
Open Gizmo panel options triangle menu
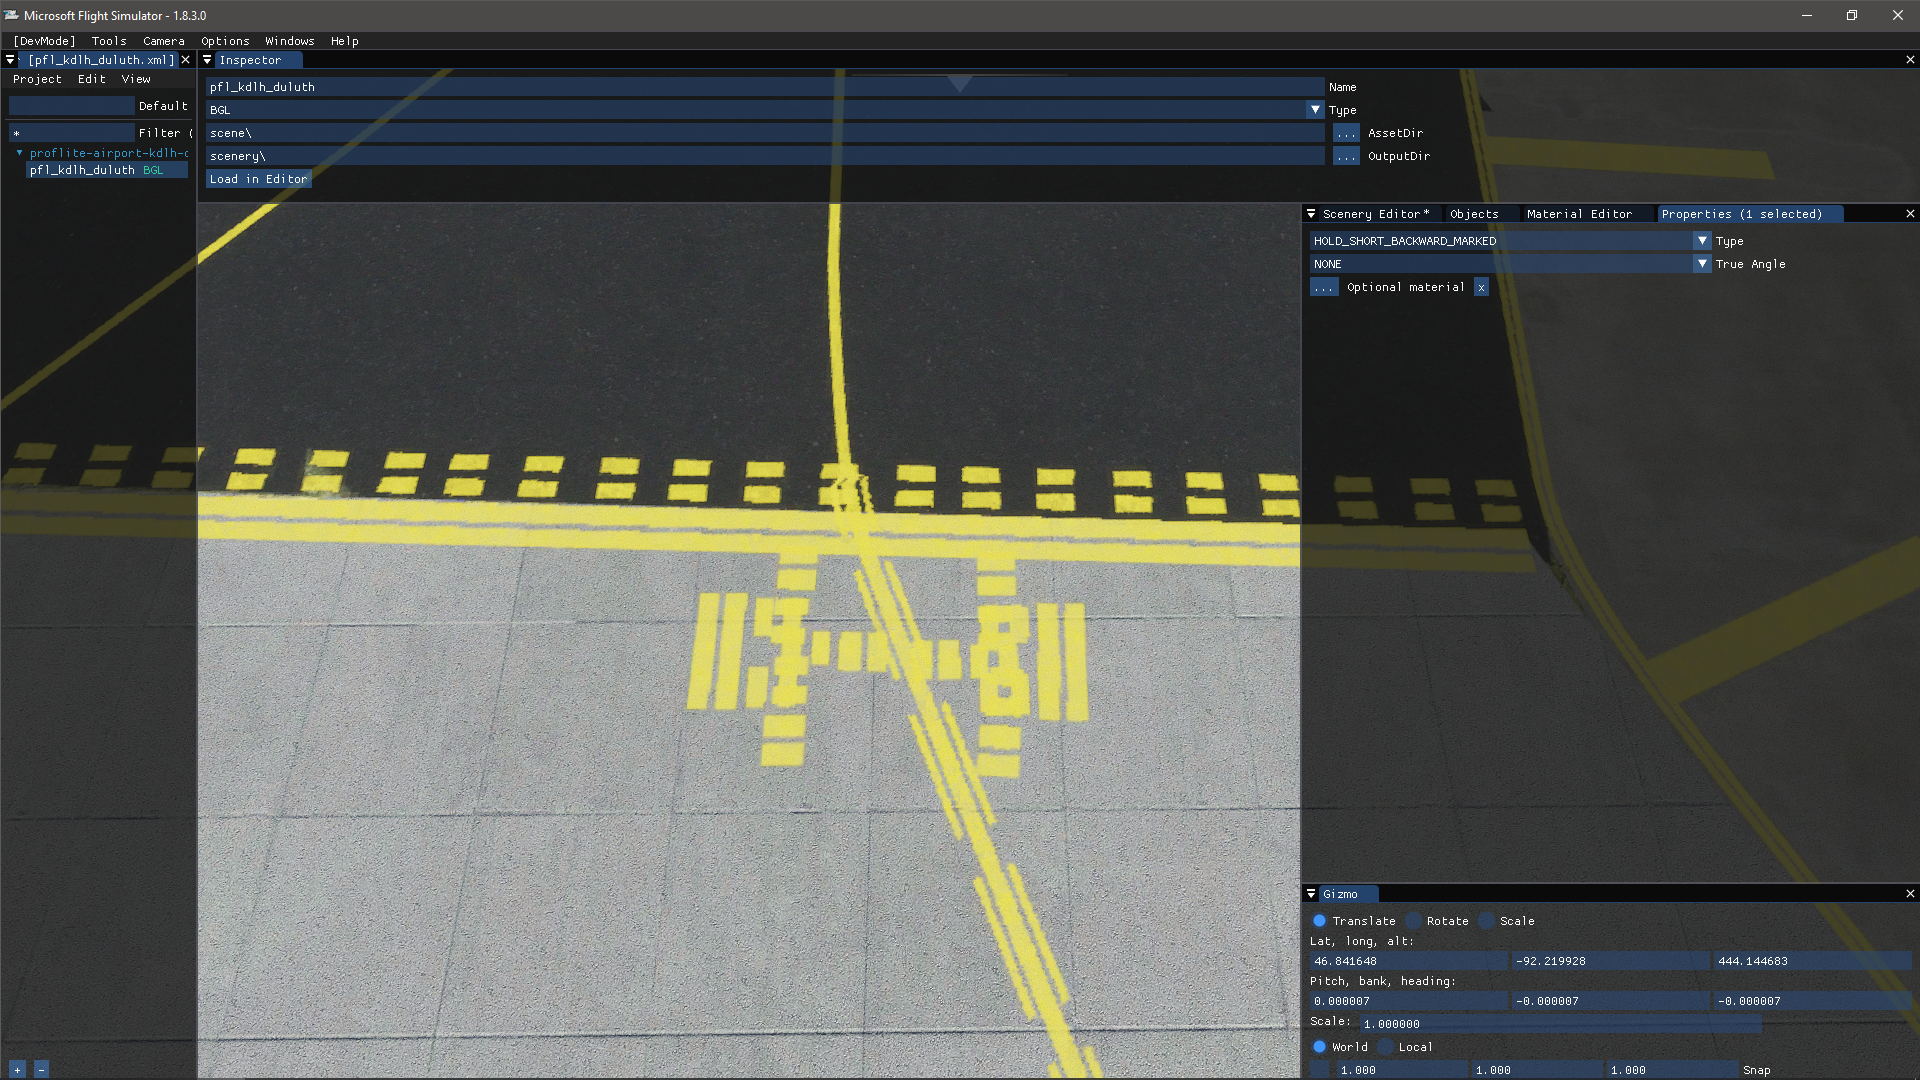tap(1311, 894)
